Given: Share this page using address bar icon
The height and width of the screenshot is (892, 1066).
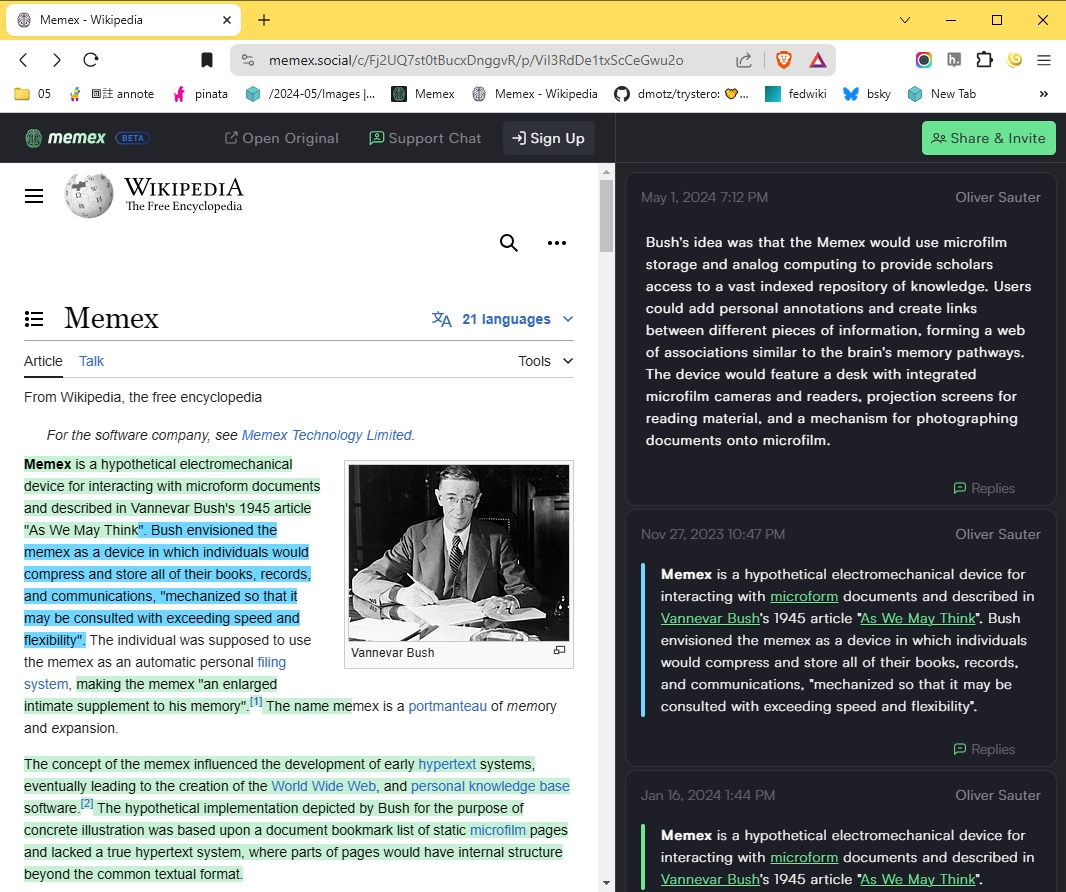Looking at the screenshot, I should point(744,61).
